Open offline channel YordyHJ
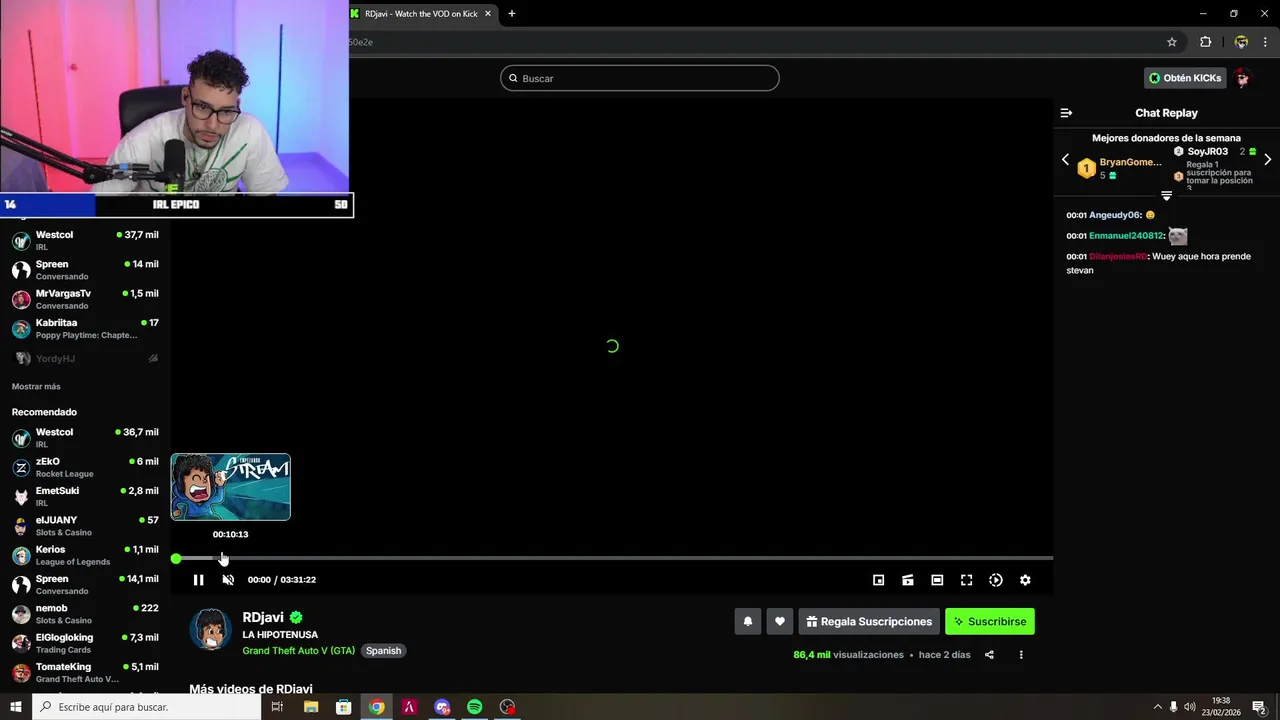 coord(85,358)
